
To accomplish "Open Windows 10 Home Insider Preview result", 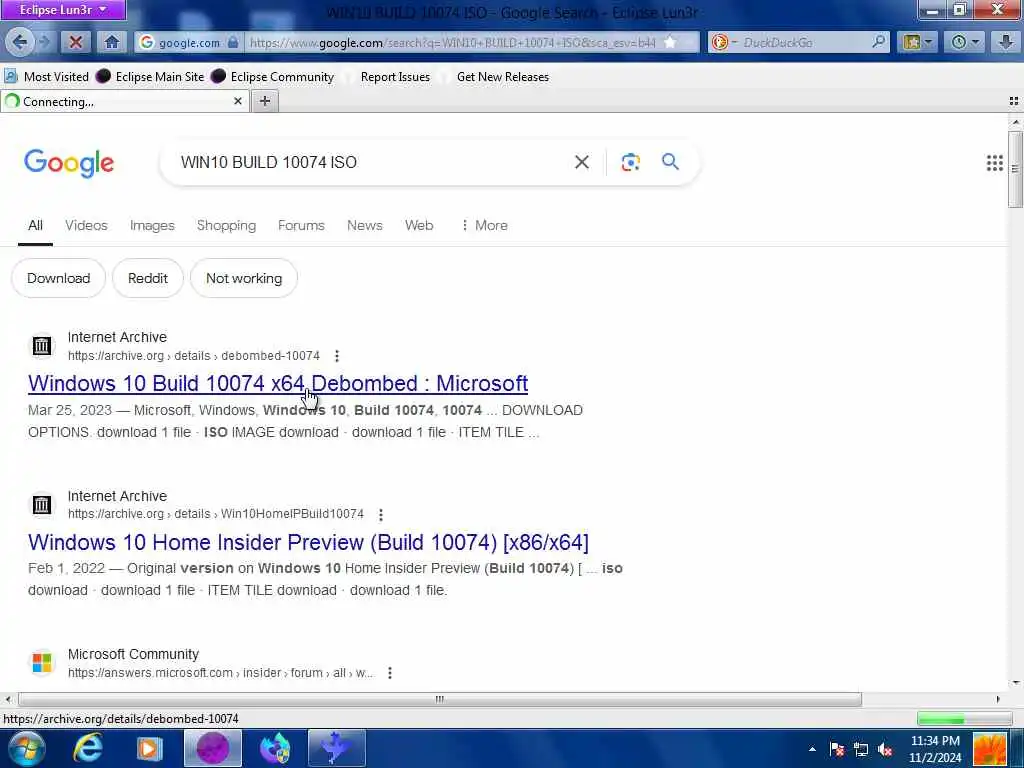I will coord(308,542).
